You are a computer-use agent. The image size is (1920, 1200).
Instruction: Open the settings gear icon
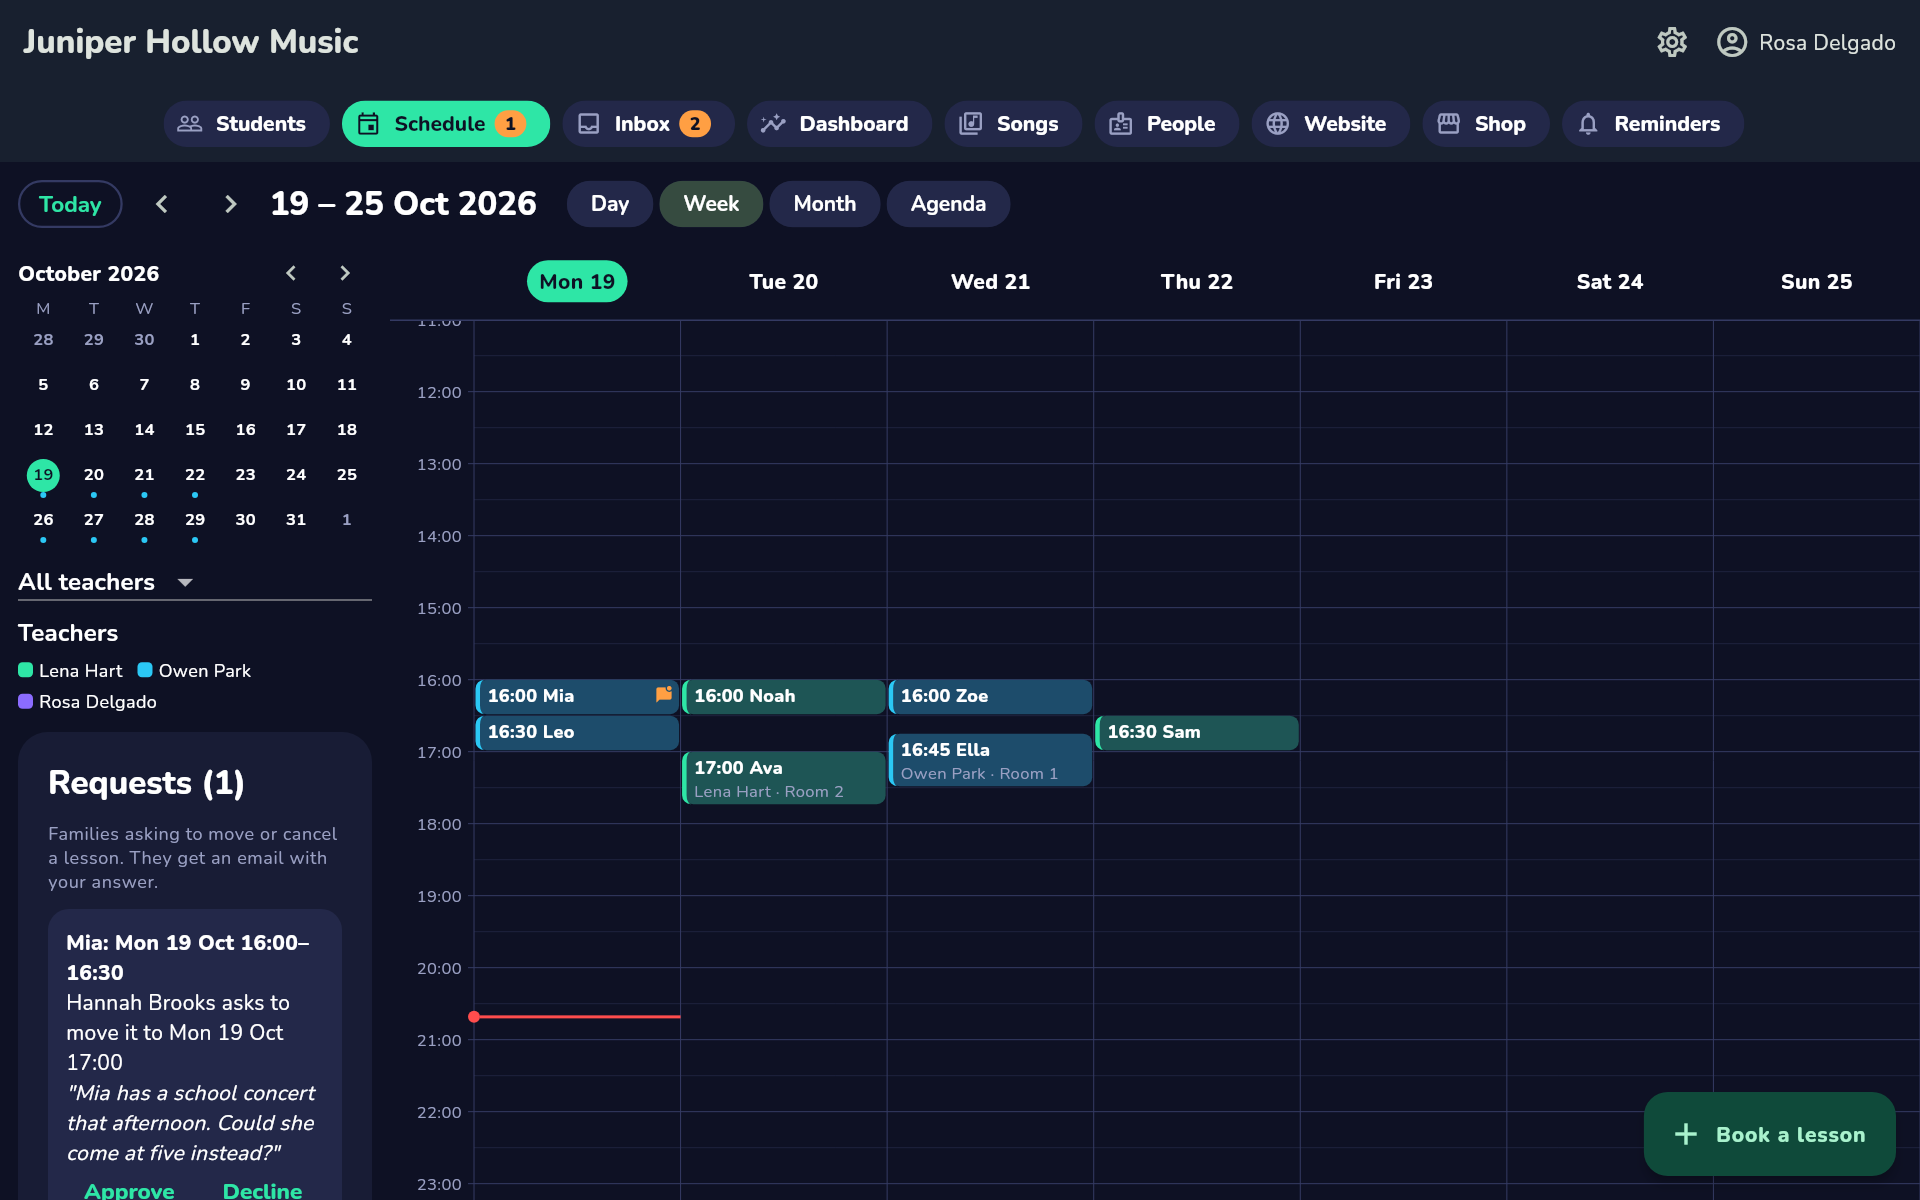click(1672, 42)
